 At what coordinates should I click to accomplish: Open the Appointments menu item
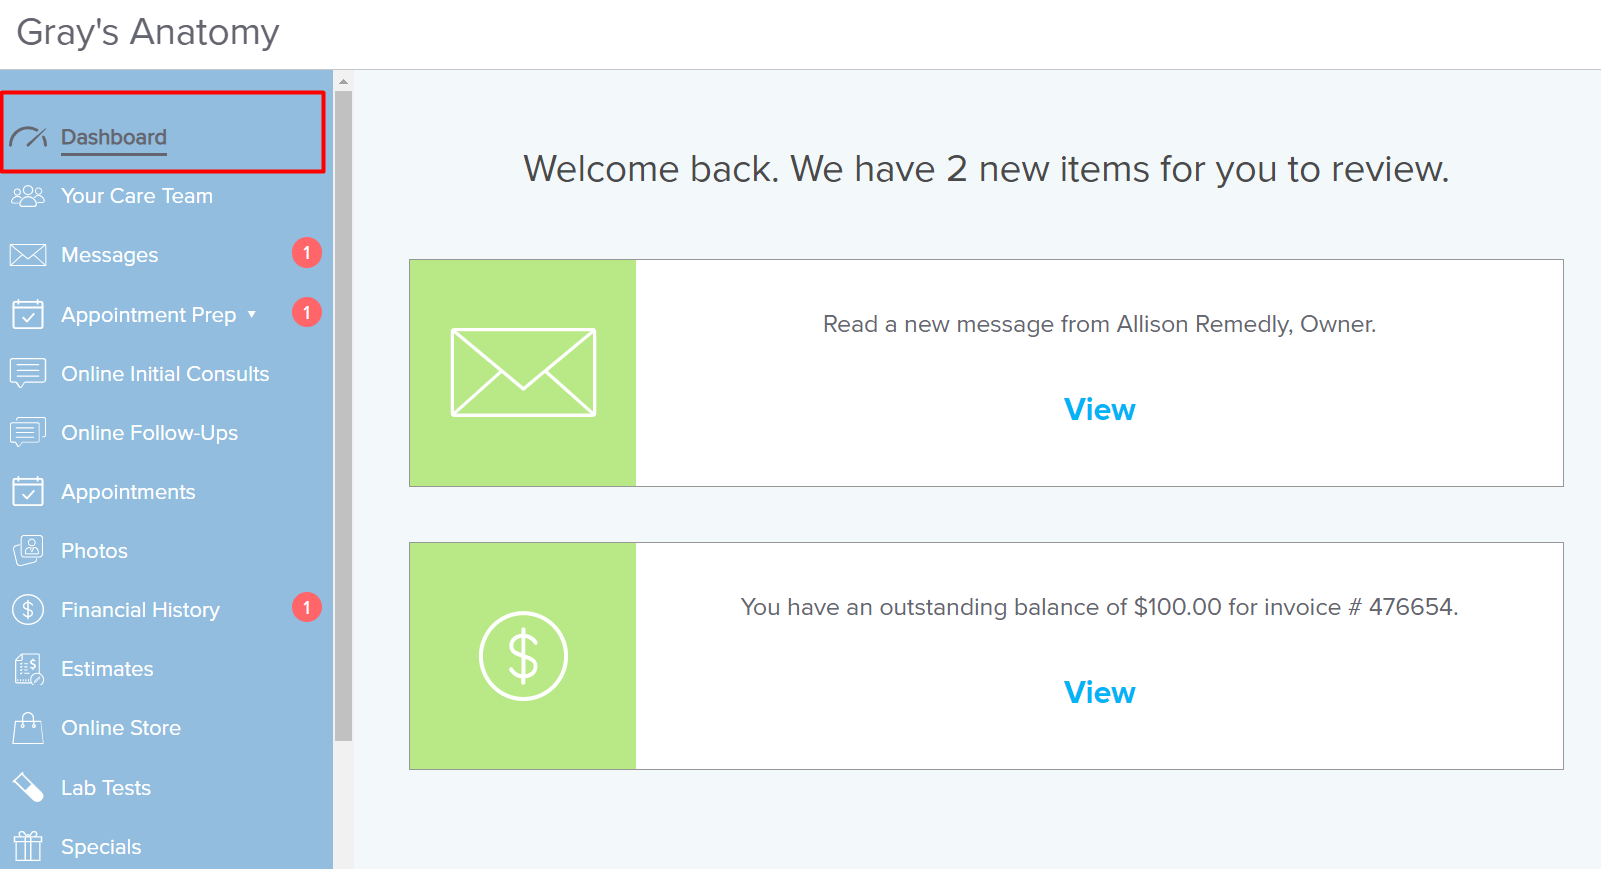tap(128, 492)
